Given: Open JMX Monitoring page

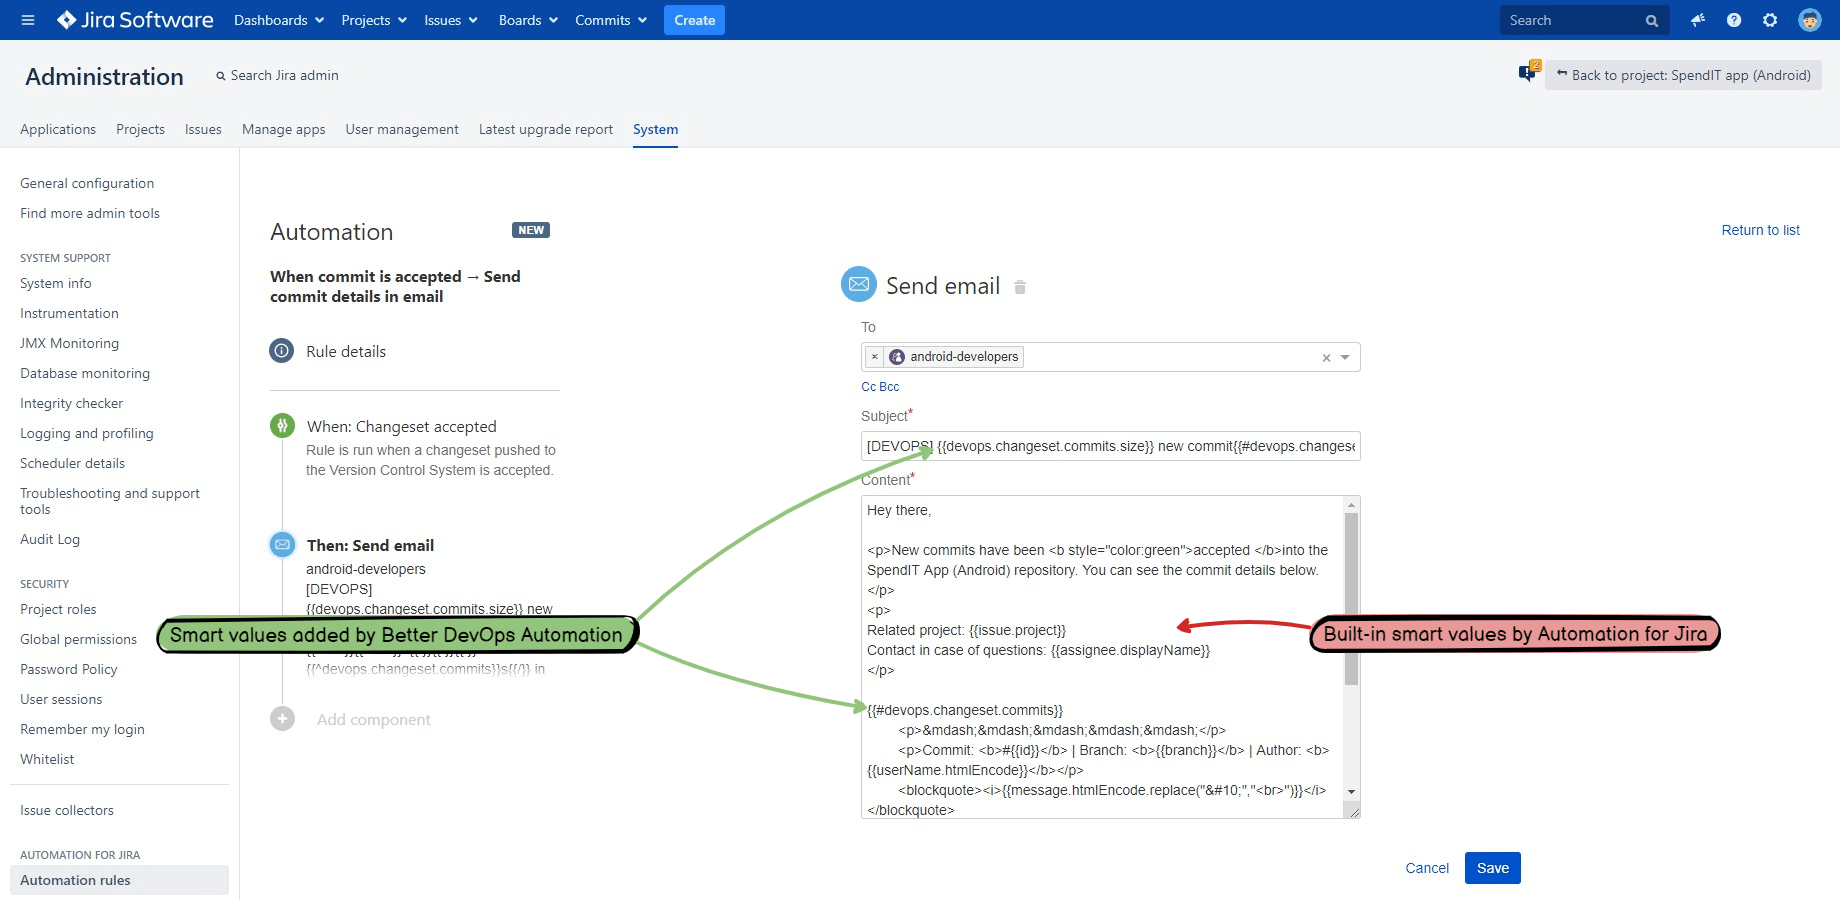Looking at the screenshot, I should click(69, 343).
